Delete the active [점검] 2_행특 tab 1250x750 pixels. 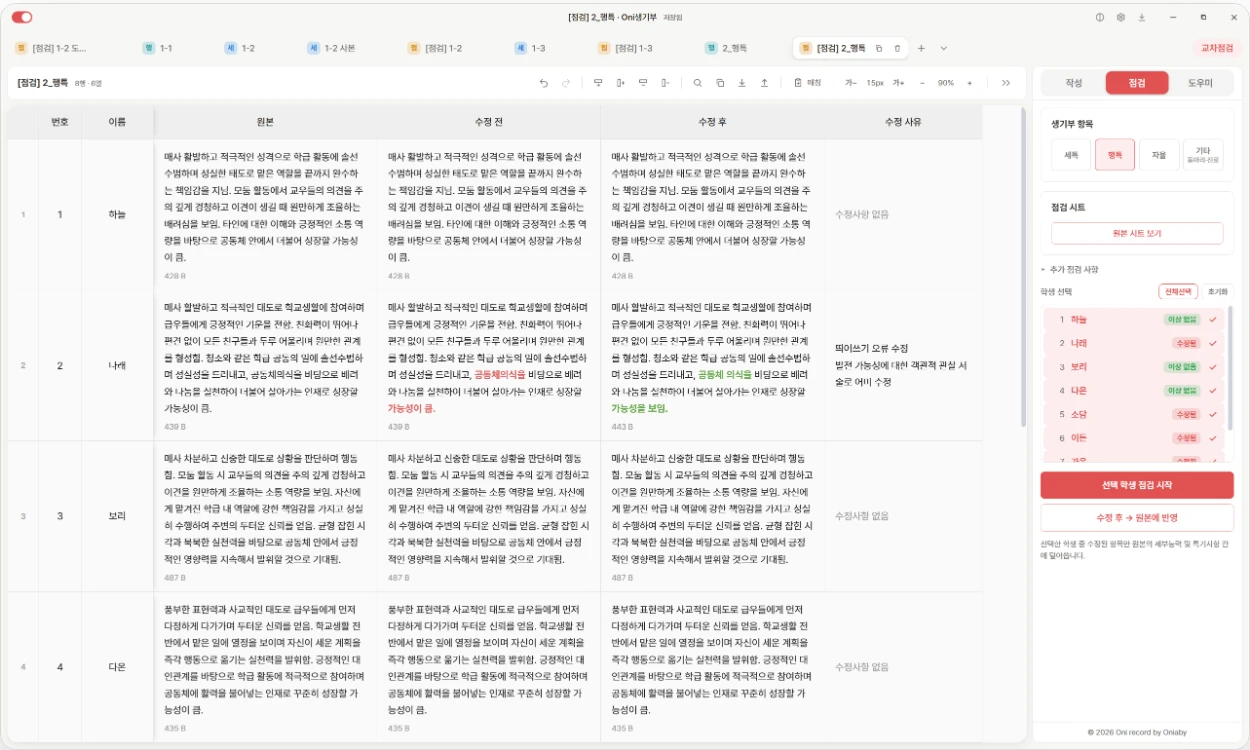(897, 48)
